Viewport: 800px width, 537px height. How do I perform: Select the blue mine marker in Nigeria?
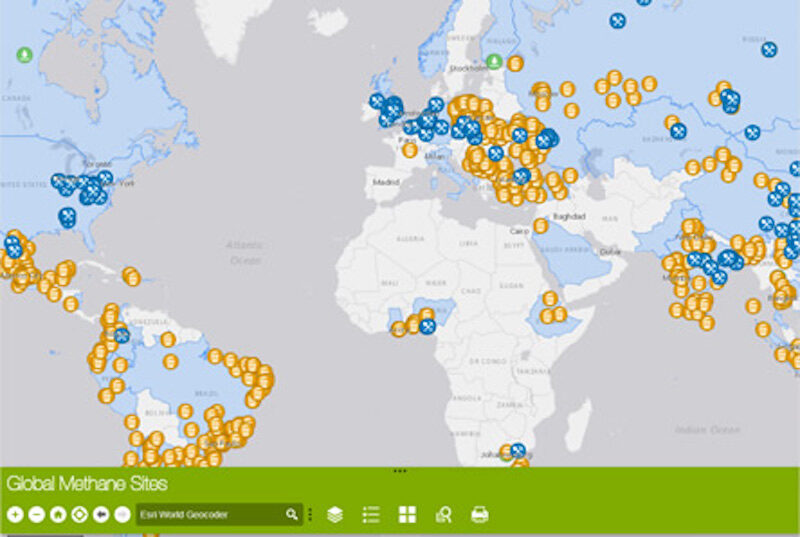click(x=428, y=326)
